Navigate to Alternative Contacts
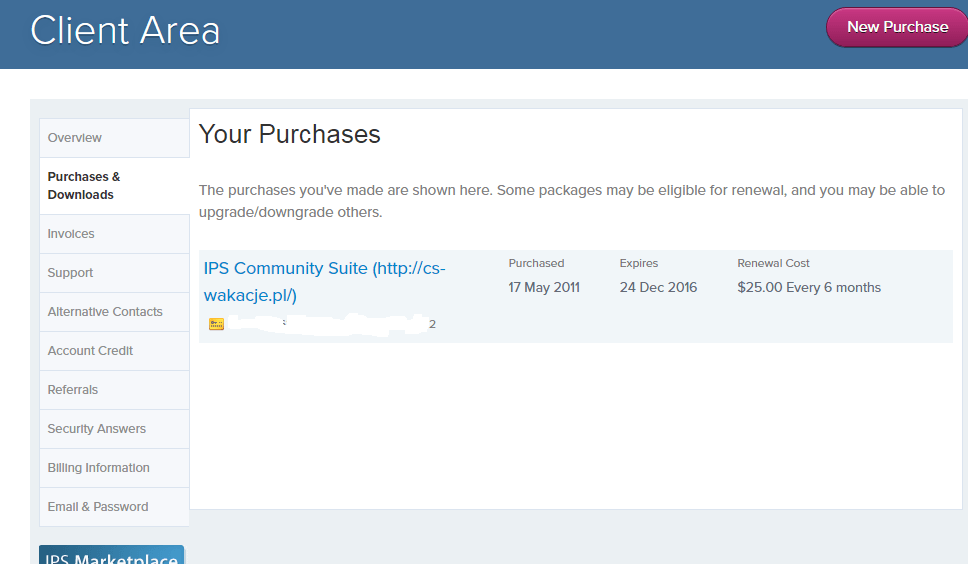 click(105, 312)
